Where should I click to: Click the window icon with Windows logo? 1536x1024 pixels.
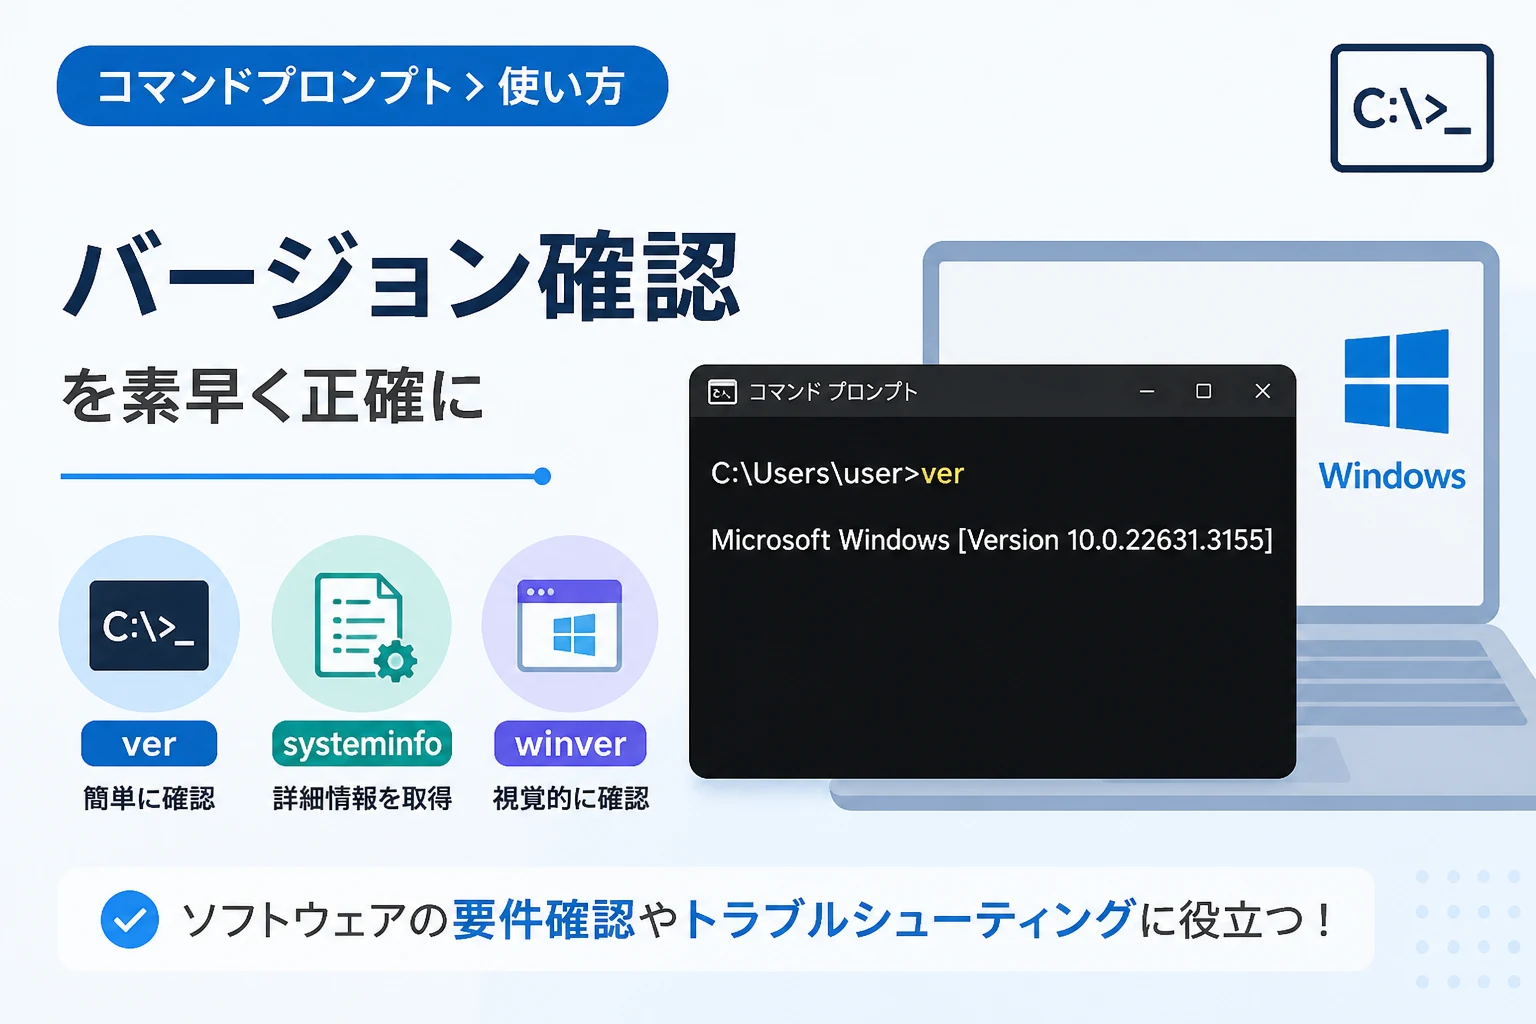570,626
